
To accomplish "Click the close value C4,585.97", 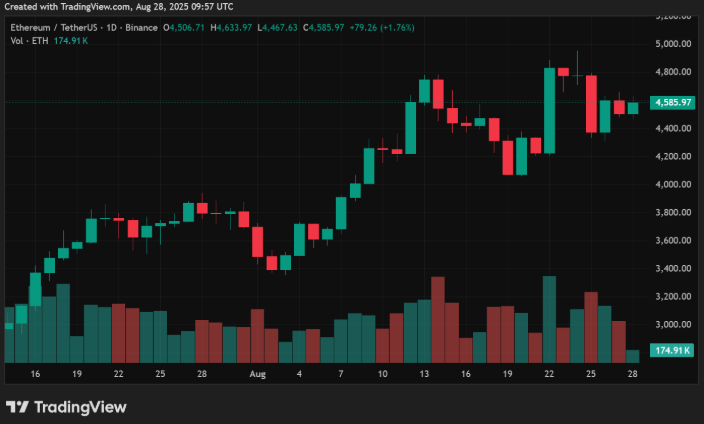I will click(323, 28).
